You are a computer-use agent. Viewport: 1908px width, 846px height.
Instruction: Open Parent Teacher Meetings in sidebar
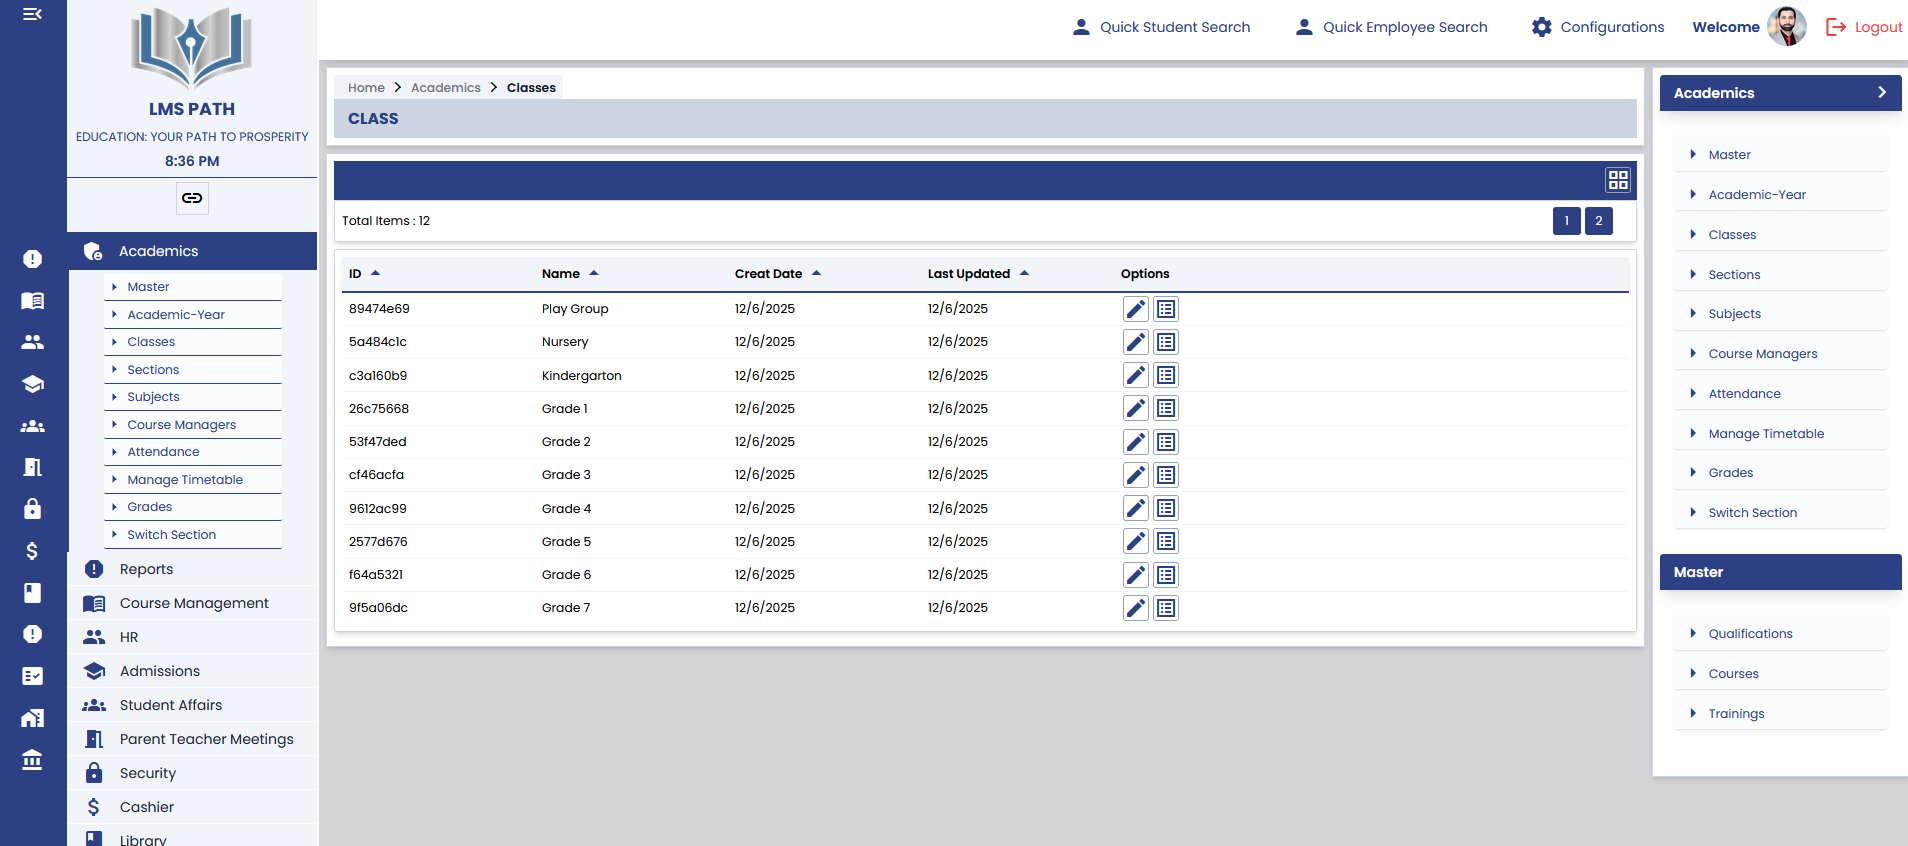click(192, 739)
